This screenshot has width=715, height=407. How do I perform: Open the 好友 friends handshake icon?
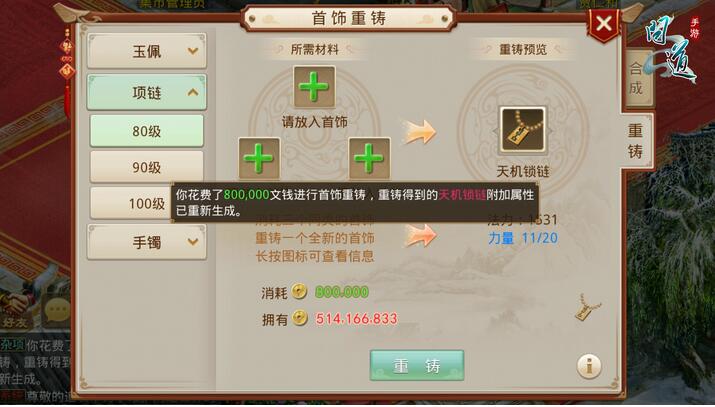click(16, 310)
